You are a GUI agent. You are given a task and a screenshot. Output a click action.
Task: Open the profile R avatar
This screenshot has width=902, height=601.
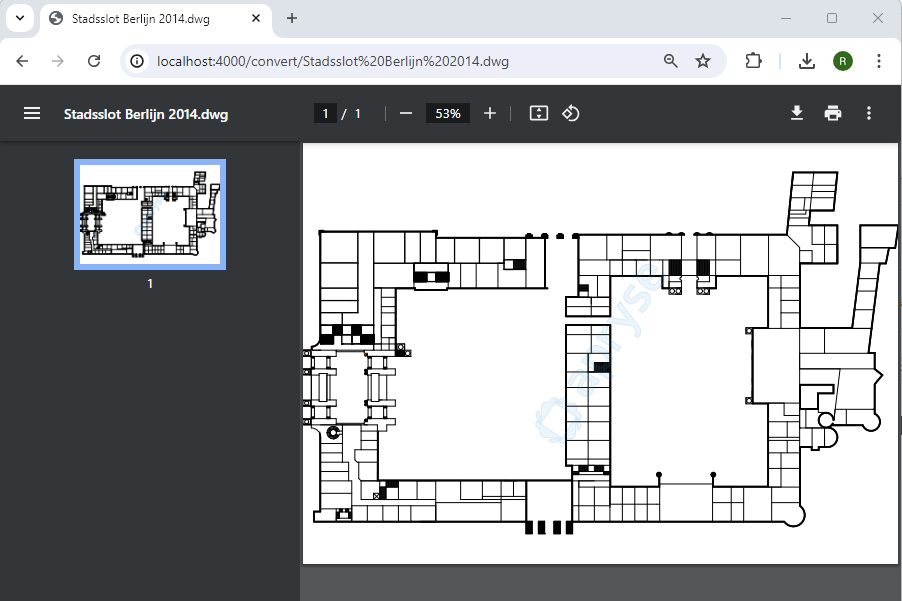point(843,61)
